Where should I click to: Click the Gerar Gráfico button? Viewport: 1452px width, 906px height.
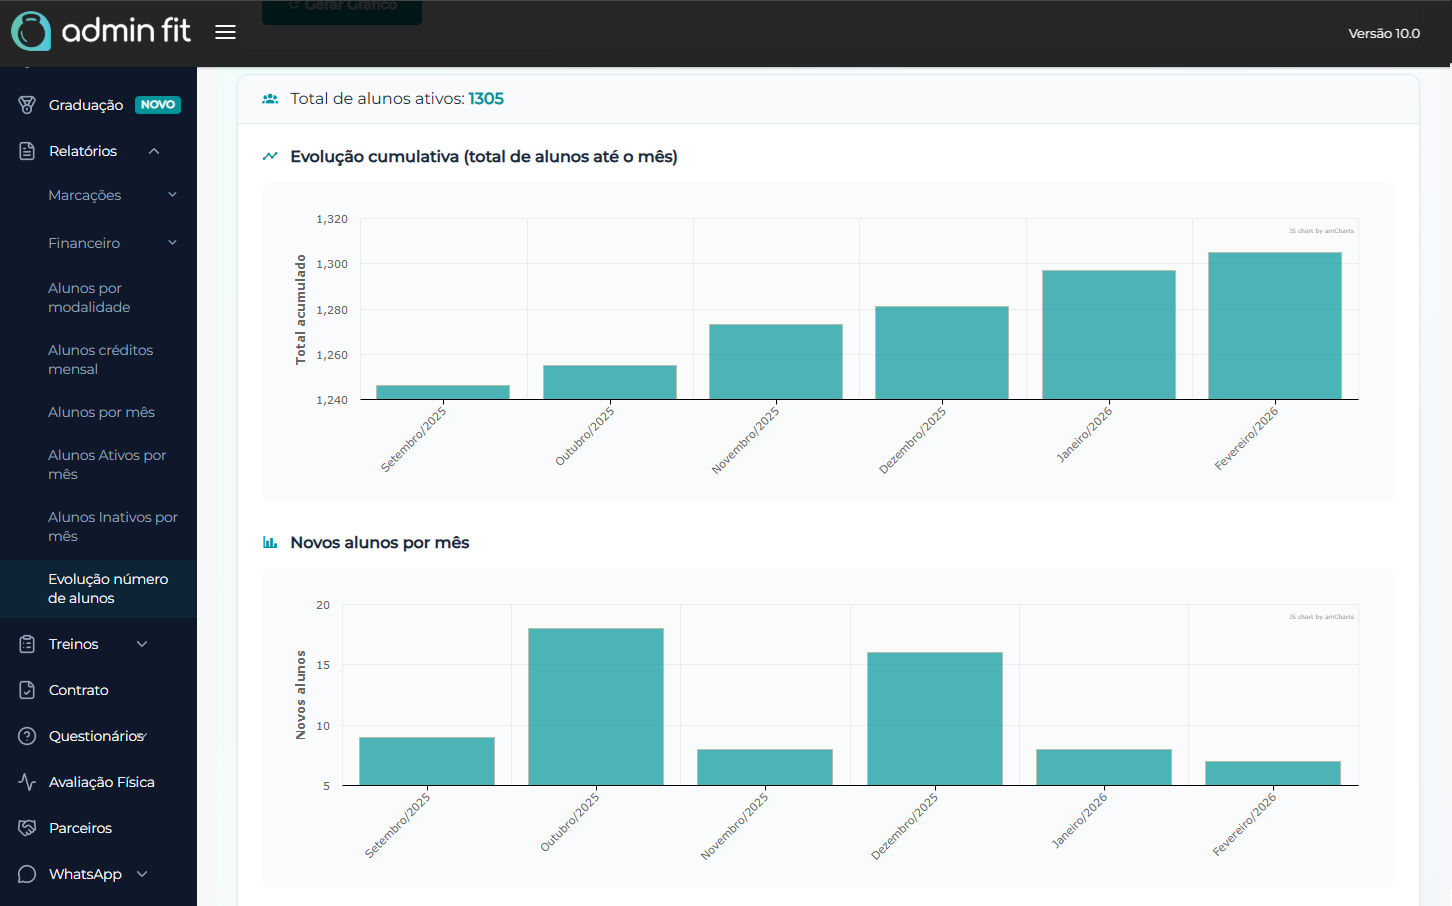(x=342, y=10)
